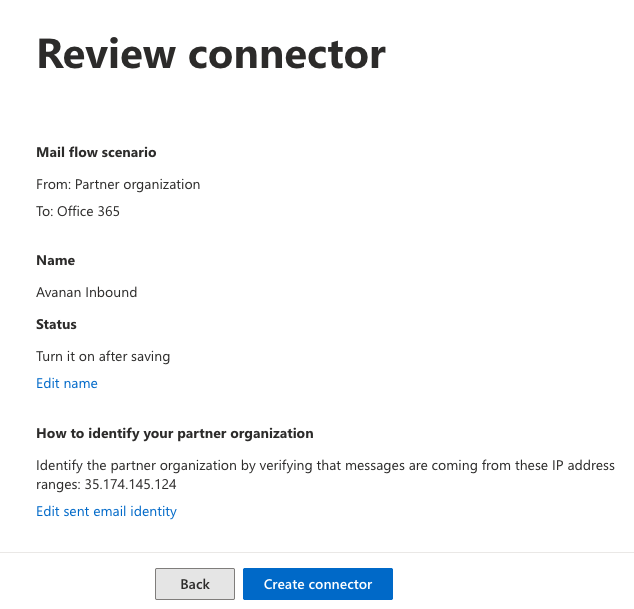Click the From: Partner organization line

click(118, 184)
